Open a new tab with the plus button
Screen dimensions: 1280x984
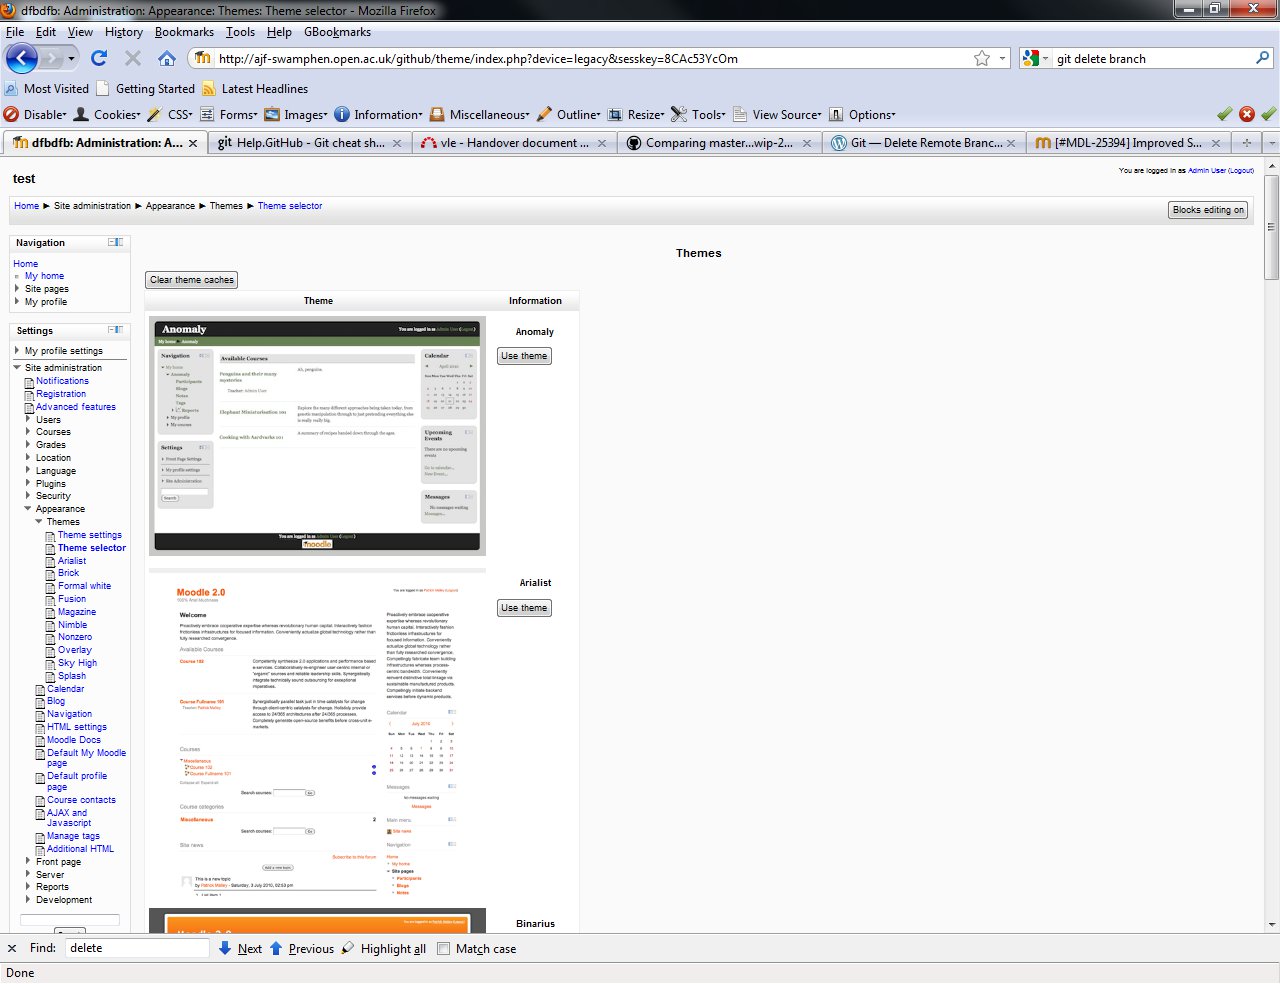[1247, 143]
